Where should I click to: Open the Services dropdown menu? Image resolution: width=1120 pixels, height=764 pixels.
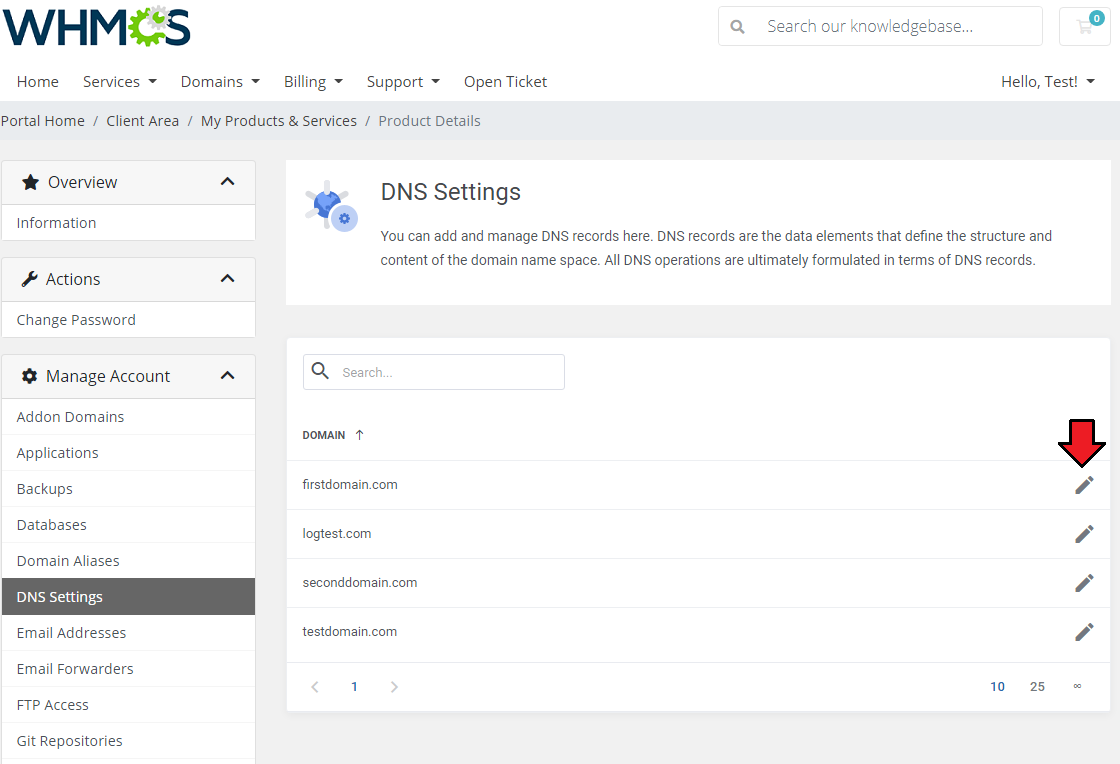(x=119, y=82)
